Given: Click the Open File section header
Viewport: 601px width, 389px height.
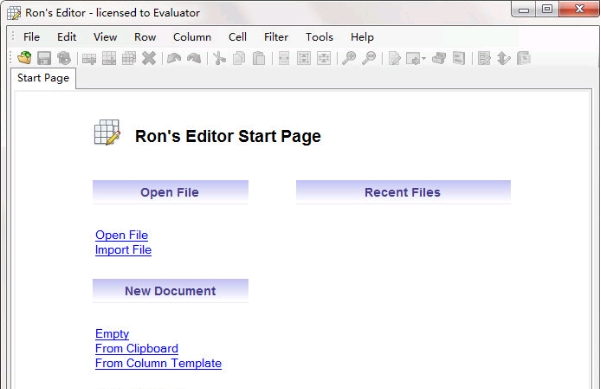Looking at the screenshot, I should [170, 192].
